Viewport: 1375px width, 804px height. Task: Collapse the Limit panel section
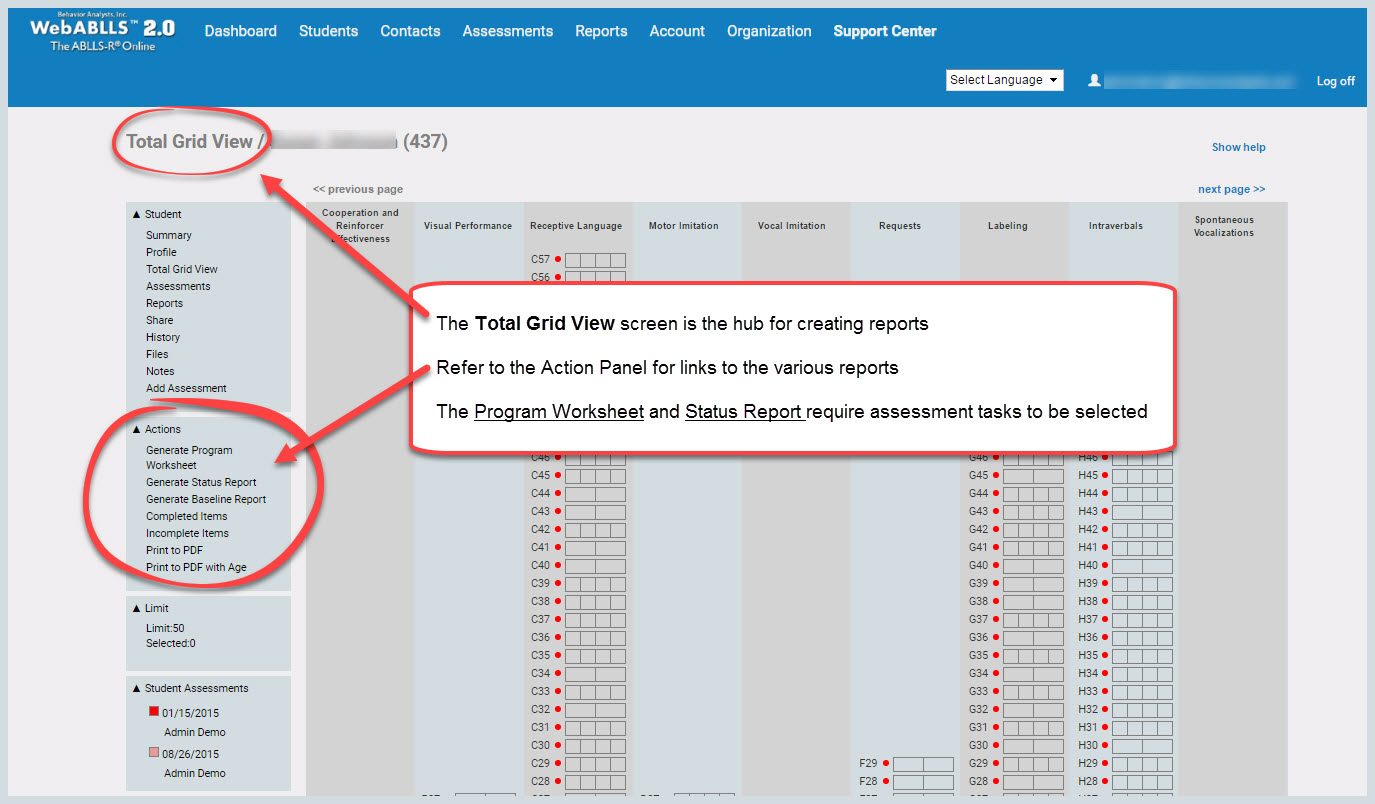coord(137,608)
